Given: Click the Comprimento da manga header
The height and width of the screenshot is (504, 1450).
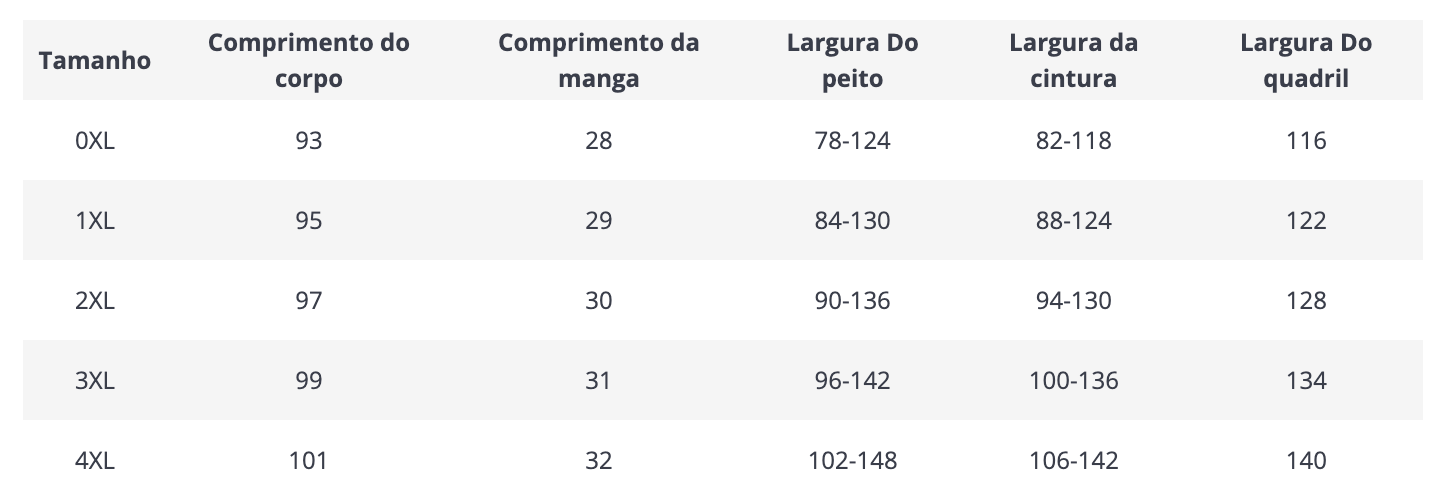Looking at the screenshot, I should pos(599,61).
